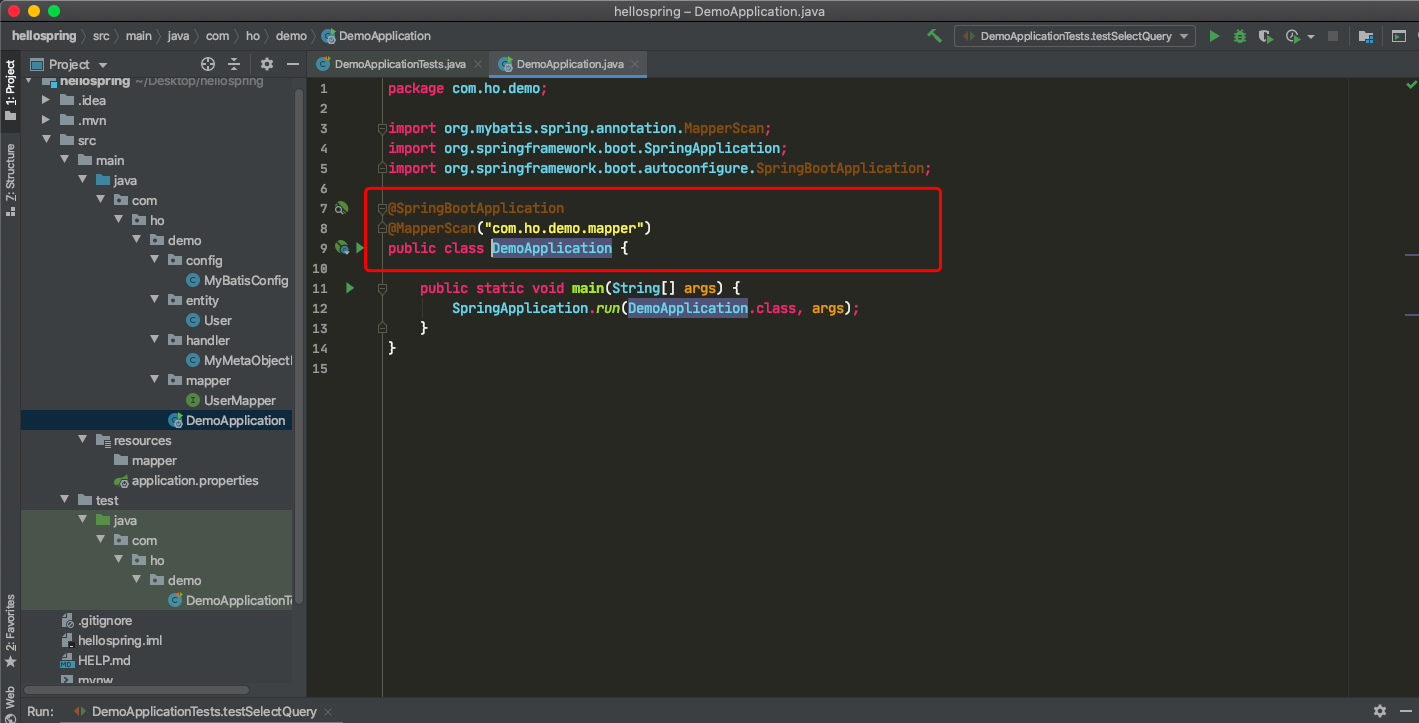The width and height of the screenshot is (1419, 723).
Task: Collapse the resources folder arrow
Action: click(x=82, y=440)
